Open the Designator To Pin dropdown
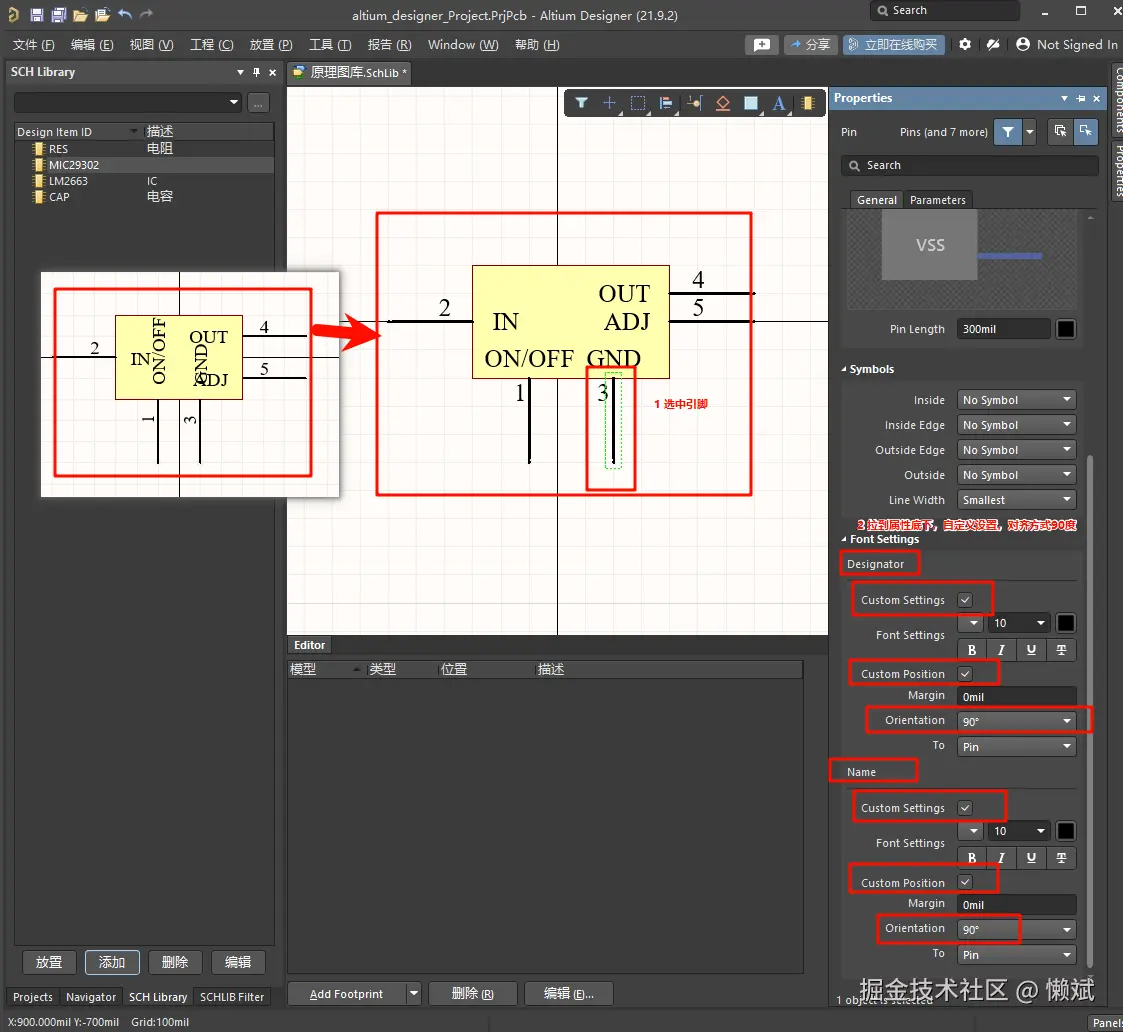The image size is (1123, 1032). coord(1017,747)
